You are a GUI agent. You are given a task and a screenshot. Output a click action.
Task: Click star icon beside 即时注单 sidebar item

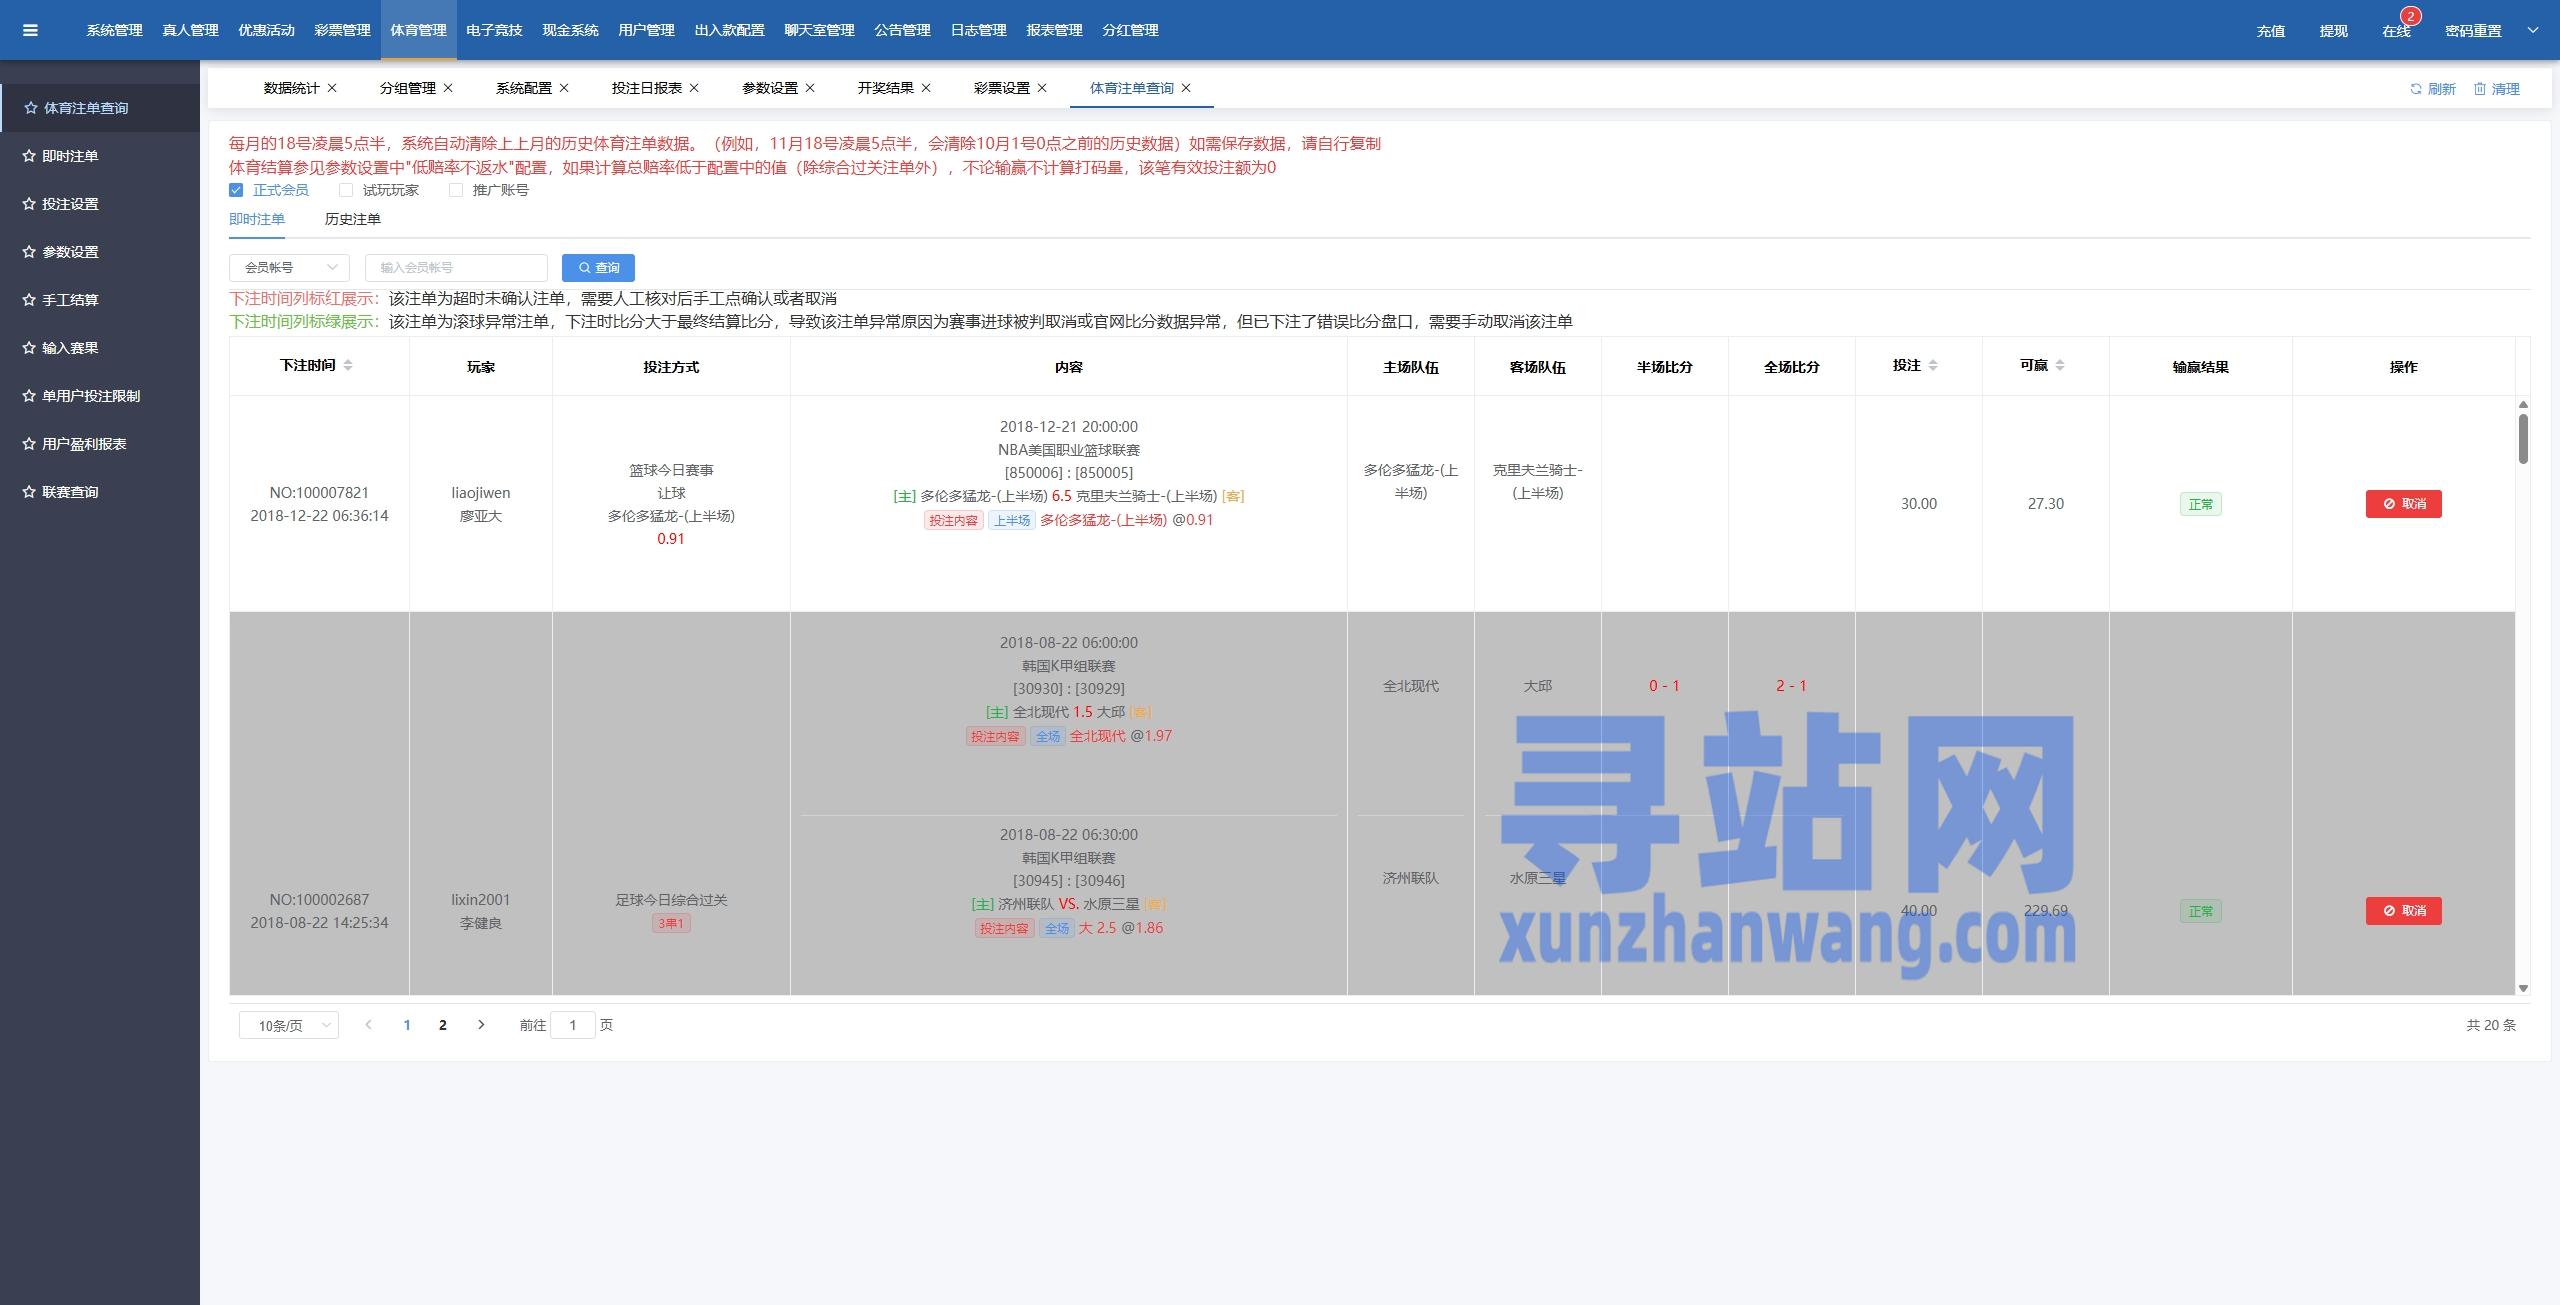pos(29,156)
